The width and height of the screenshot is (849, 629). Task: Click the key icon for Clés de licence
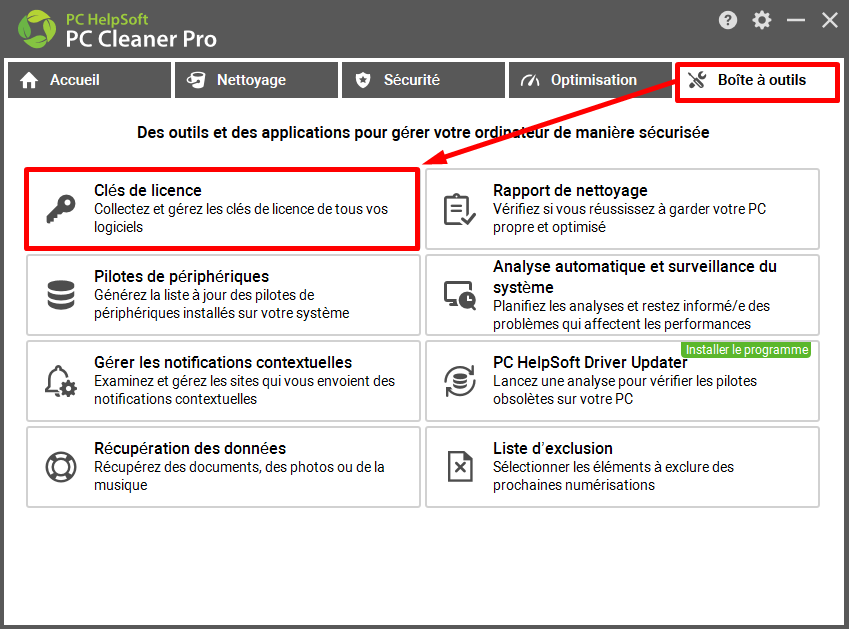tap(61, 209)
